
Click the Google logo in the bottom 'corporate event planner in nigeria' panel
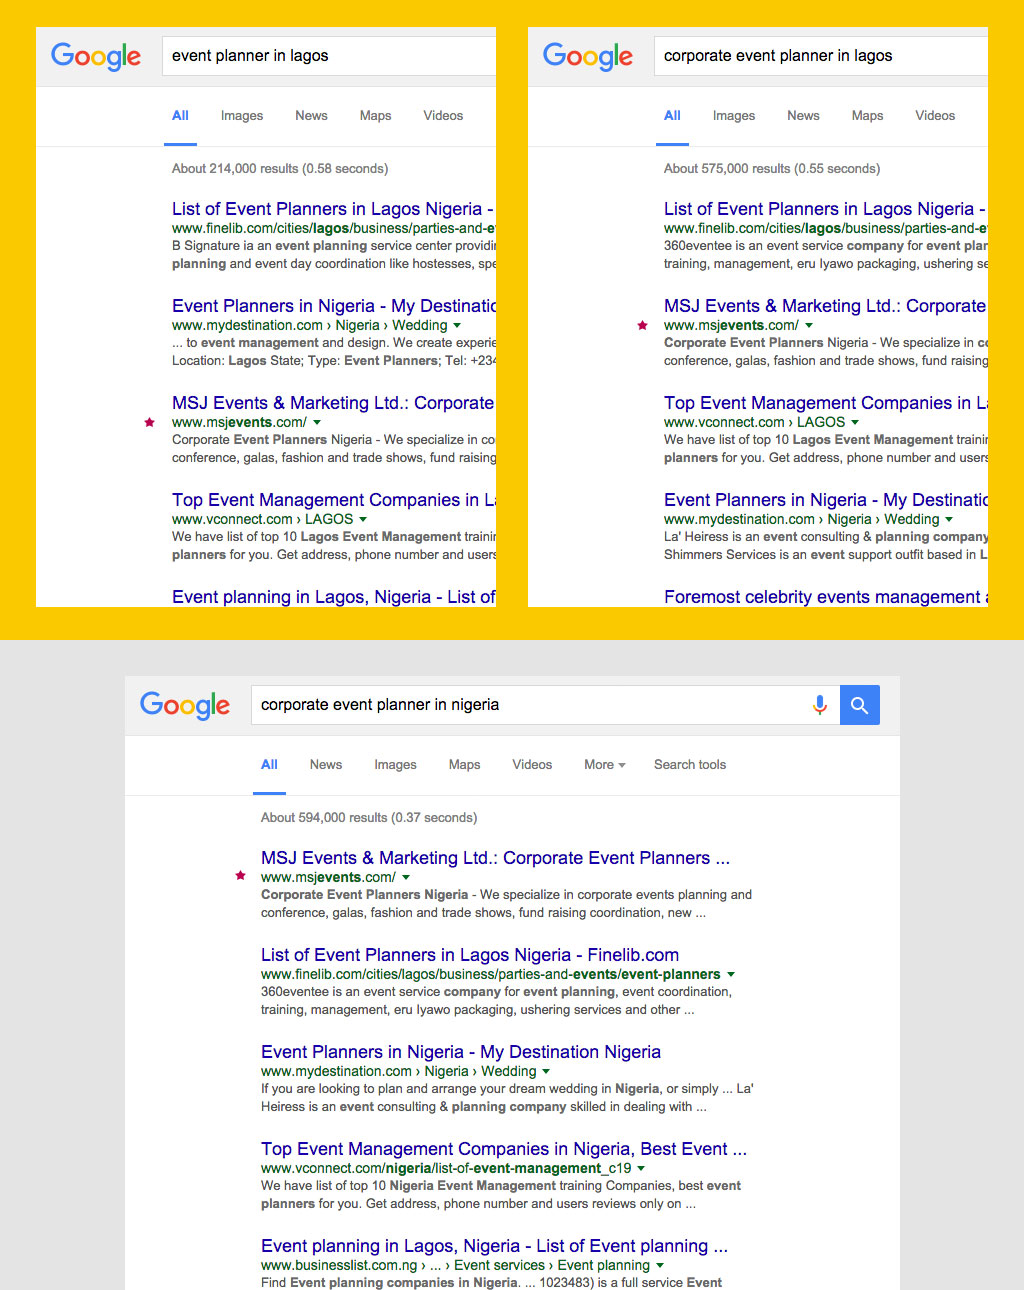pos(185,705)
